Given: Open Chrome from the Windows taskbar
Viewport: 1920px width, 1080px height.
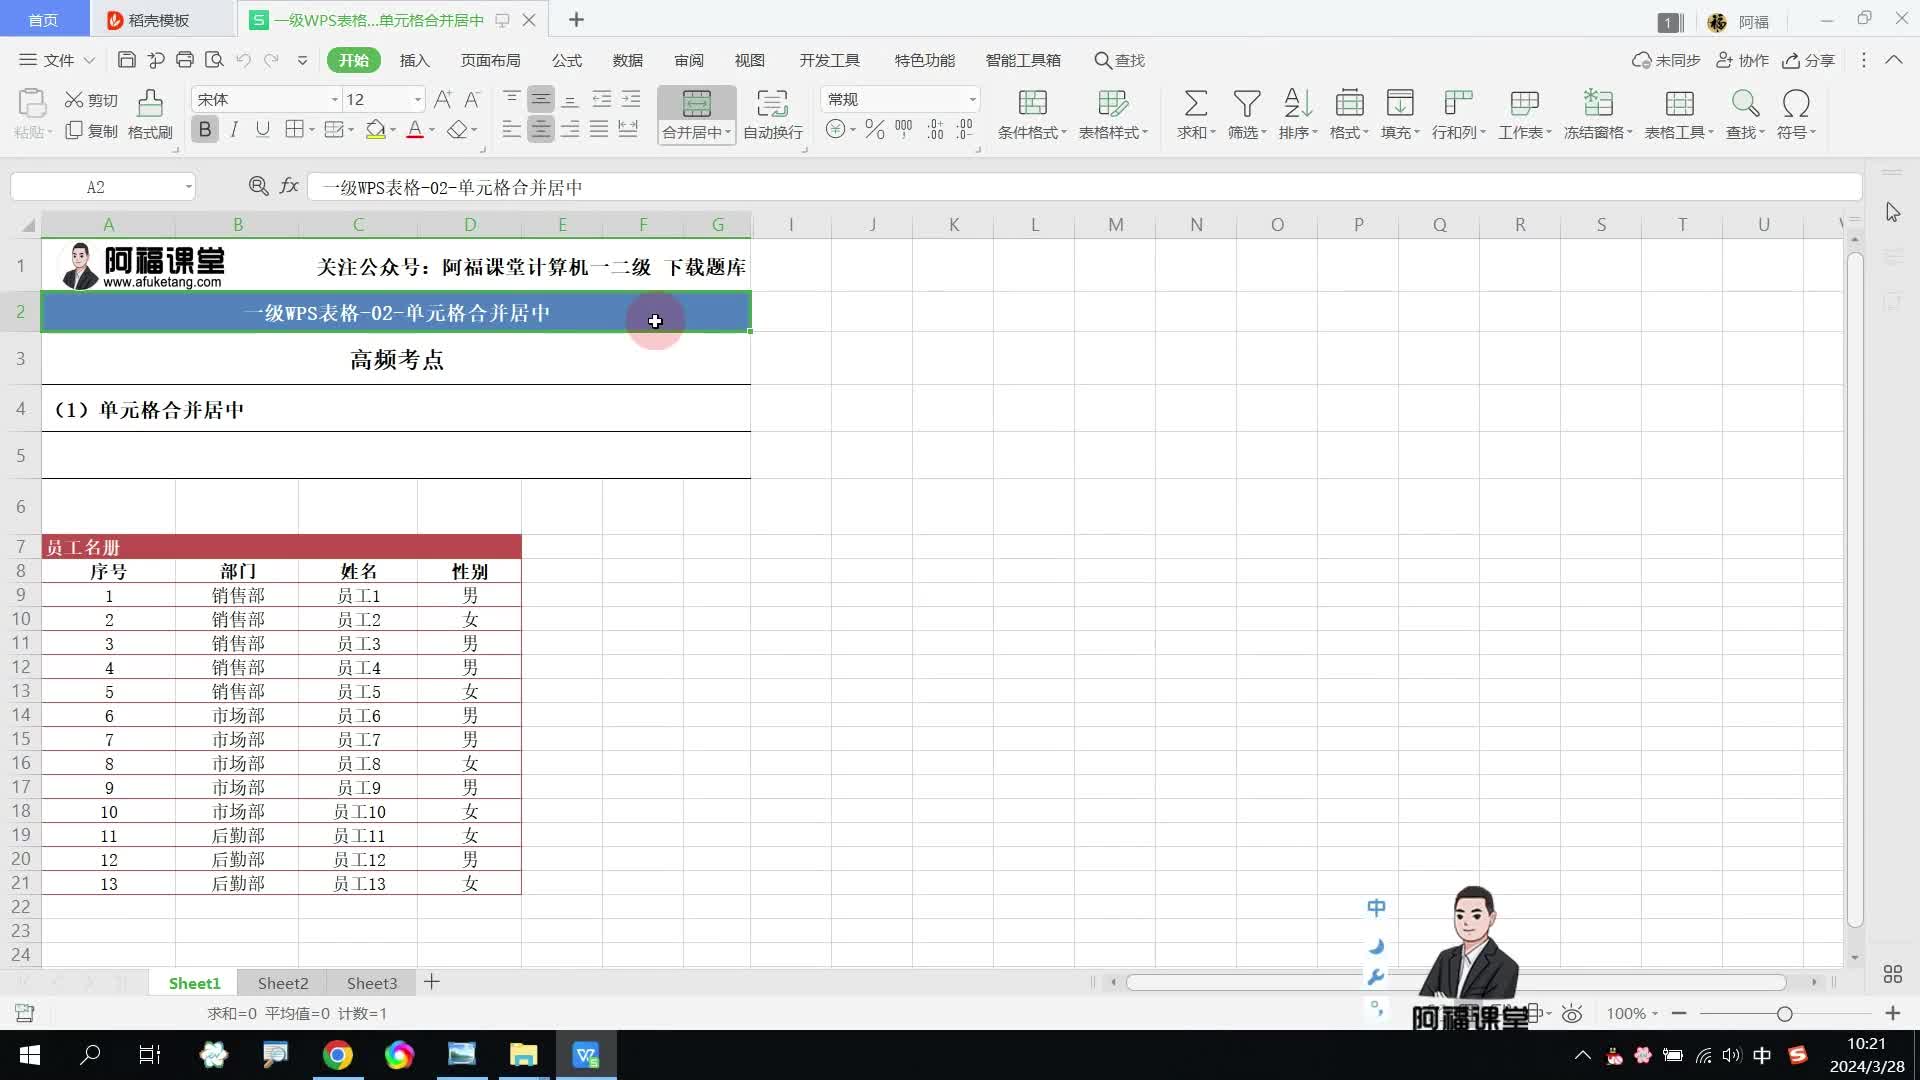Looking at the screenshot, I should click(x=337, y=1055).
